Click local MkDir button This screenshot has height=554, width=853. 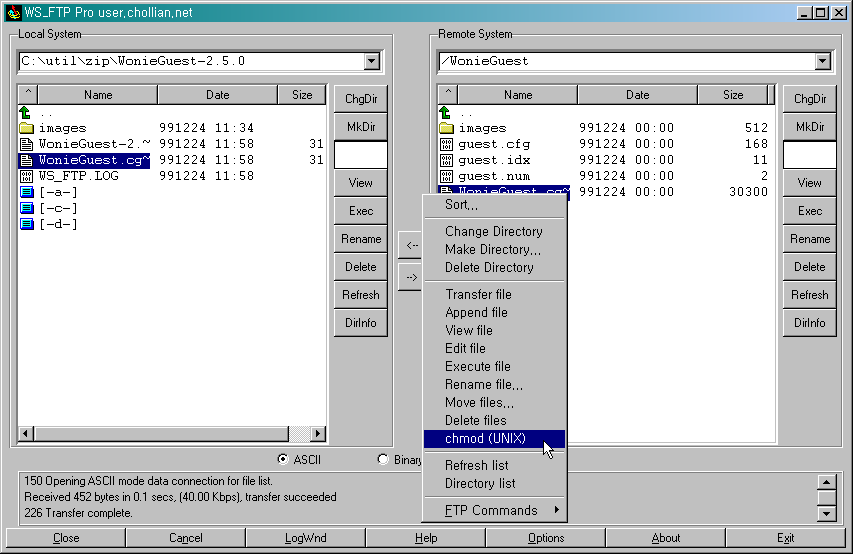click(x=361, y=127)
